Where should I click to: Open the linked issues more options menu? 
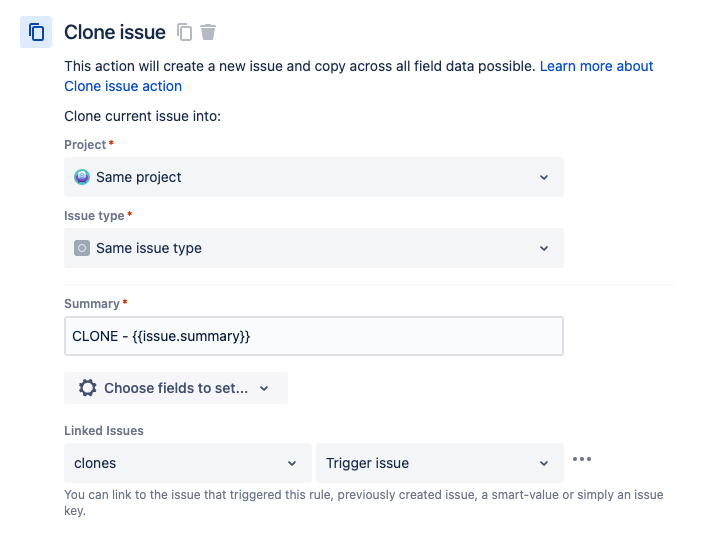(582, 459)
